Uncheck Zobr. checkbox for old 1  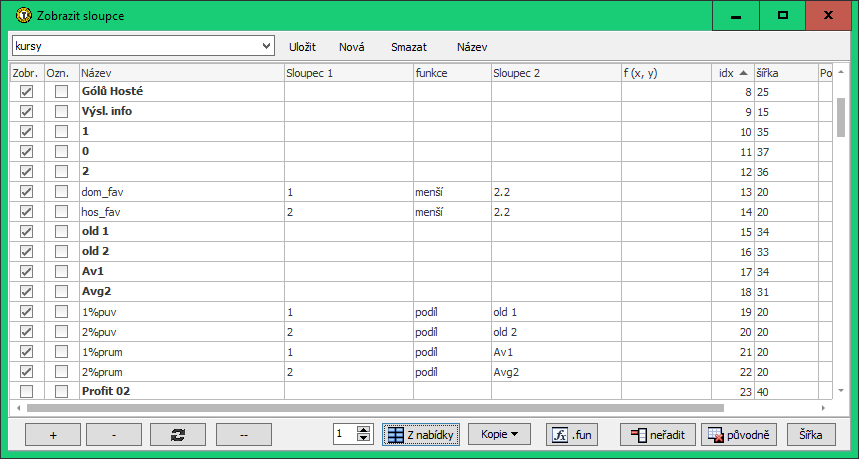(26, 232)
